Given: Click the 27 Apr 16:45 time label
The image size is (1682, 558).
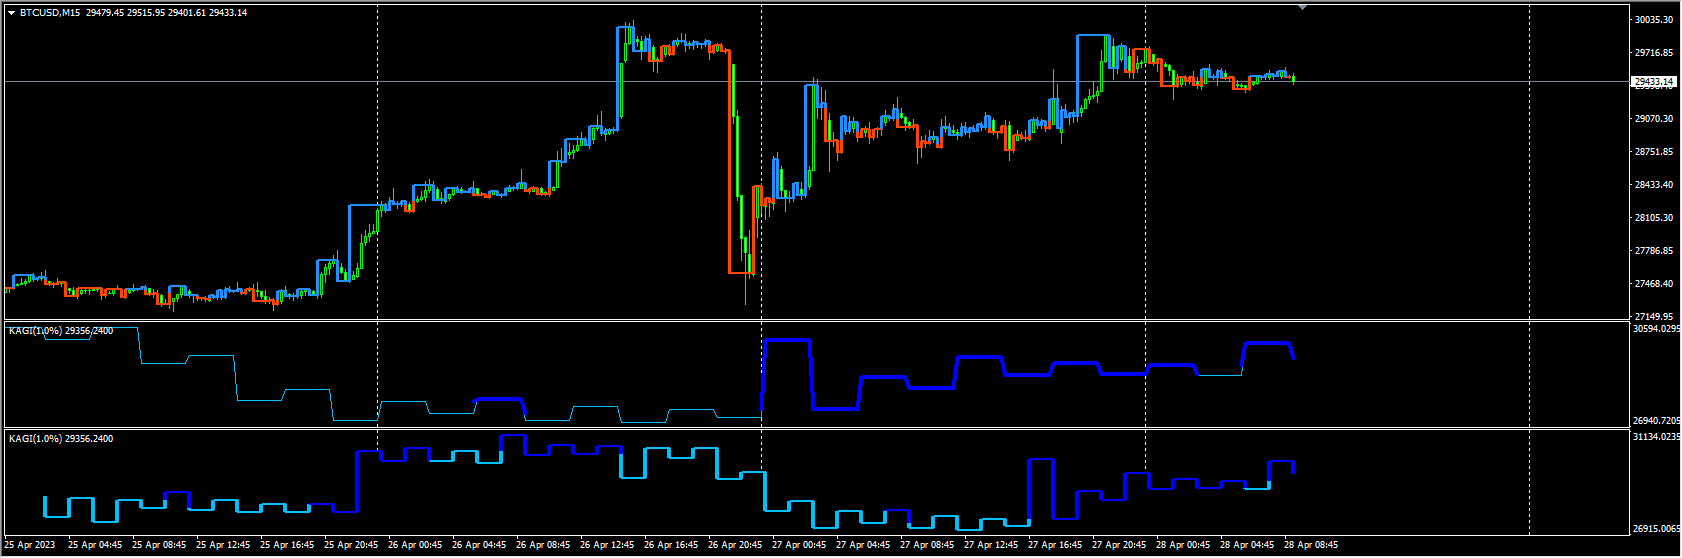Looking at the screenshot, I should (1055, 546).
